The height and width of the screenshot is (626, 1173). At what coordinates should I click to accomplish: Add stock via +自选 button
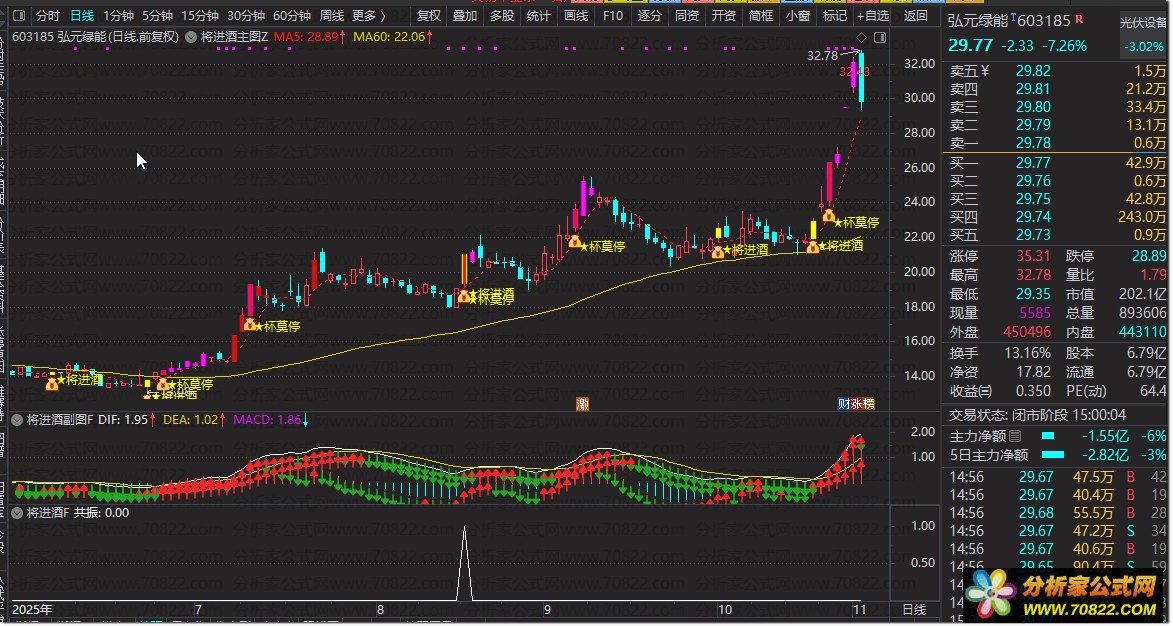(874, 15)
